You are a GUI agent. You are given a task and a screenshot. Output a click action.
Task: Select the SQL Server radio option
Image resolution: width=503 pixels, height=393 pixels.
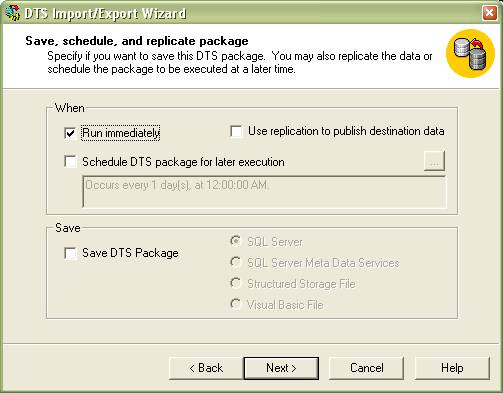(236, 241)
